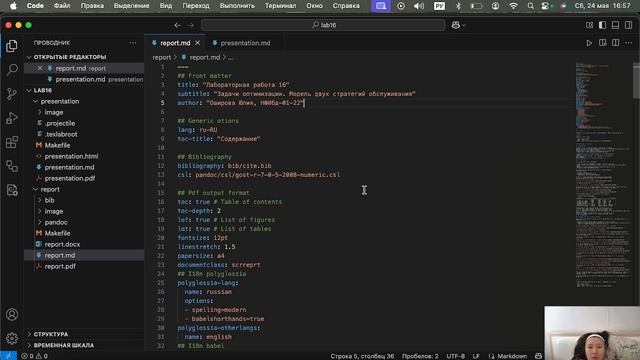This screenshot has width=640, height=360.
Task: Close the report.md tab
Action: click(x=198, y=43)
